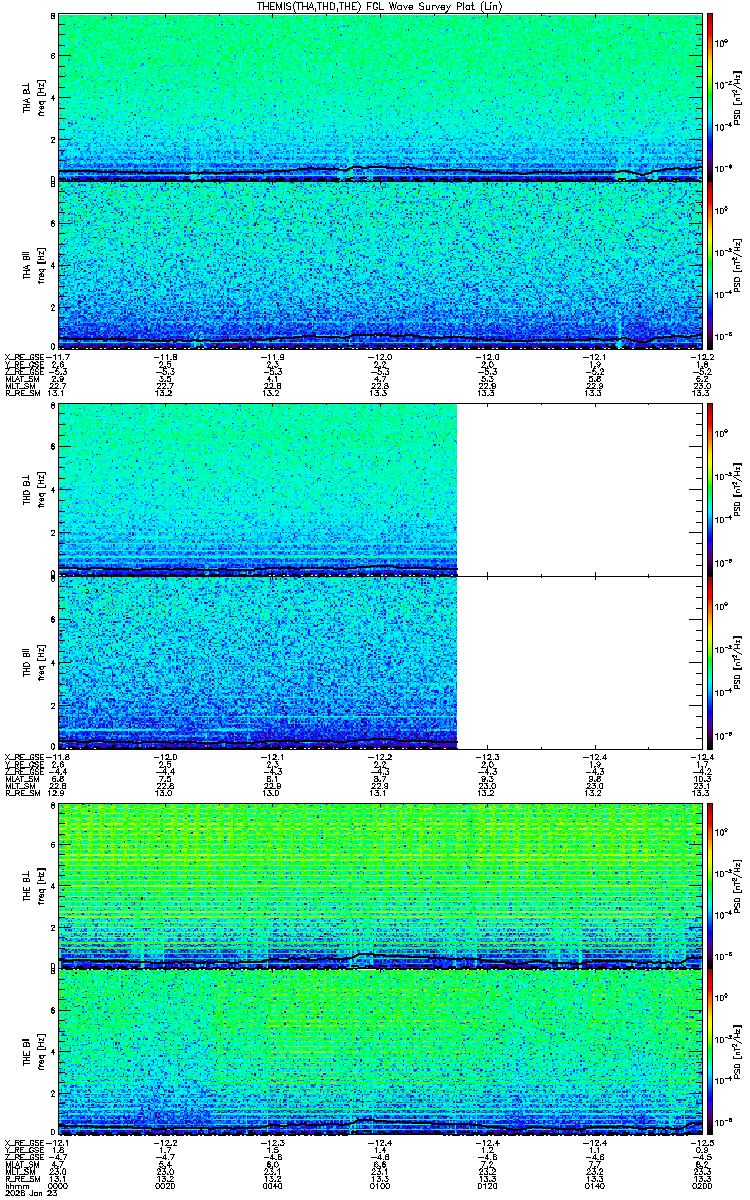This screenshot has height=1200, width=750.
Task: Click the THA B∥ spectrogram panel
Action: 378,265
